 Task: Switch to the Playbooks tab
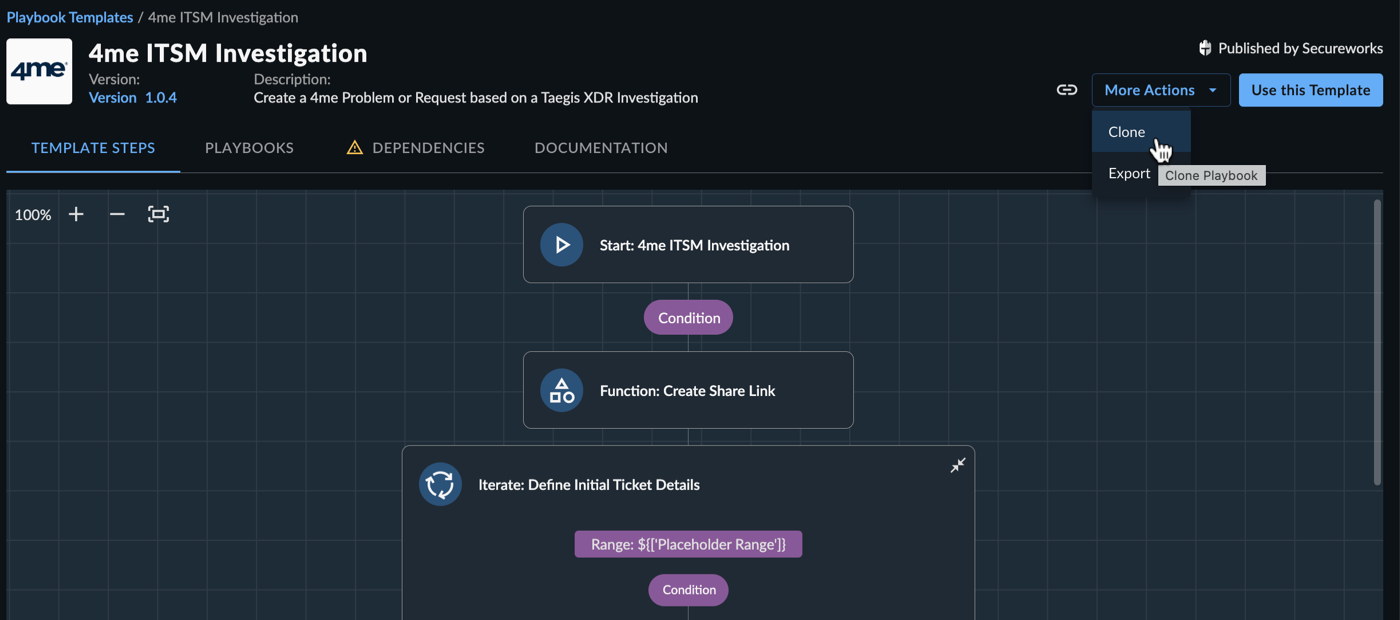[x=249, y=147]
